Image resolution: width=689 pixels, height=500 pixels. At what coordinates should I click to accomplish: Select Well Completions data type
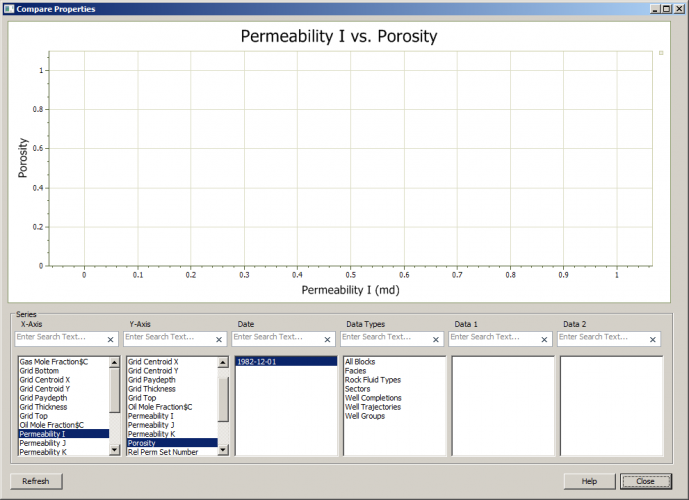coord(373,398)
